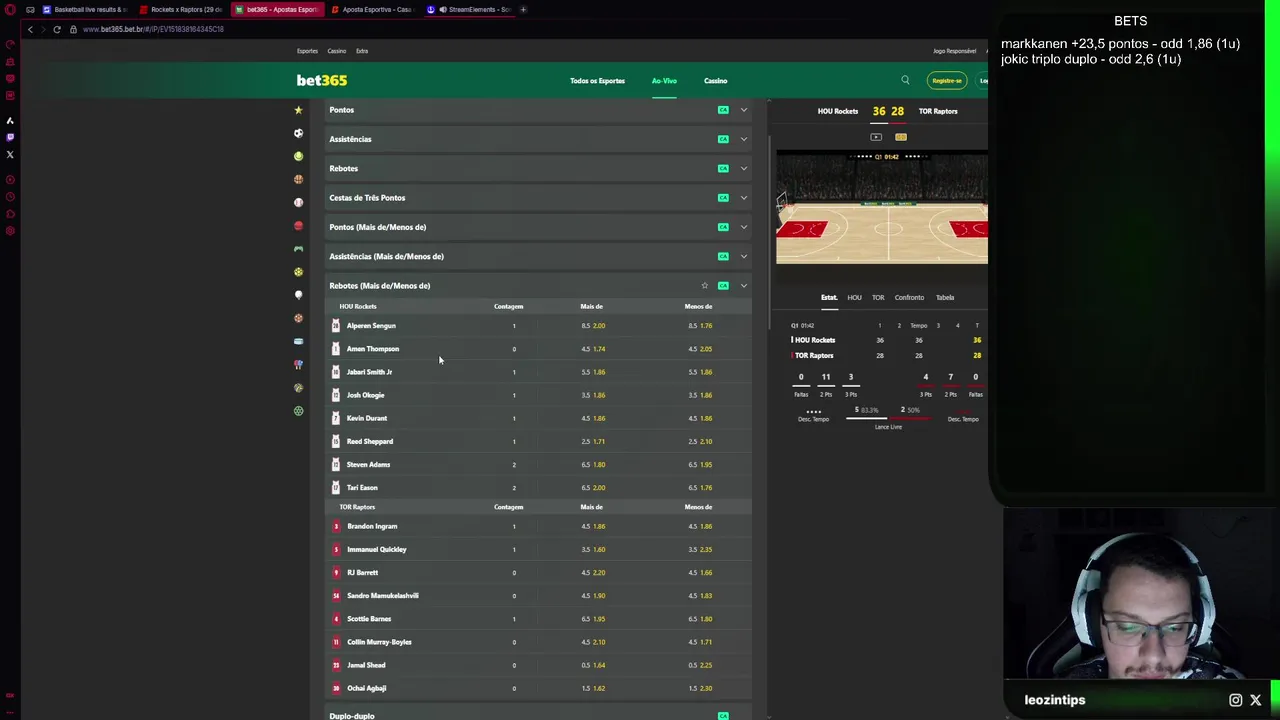The height and width of the screenshot is (720, 1280).
Task: Open the Instagram icon on overlay
Action: point(1236,700)
